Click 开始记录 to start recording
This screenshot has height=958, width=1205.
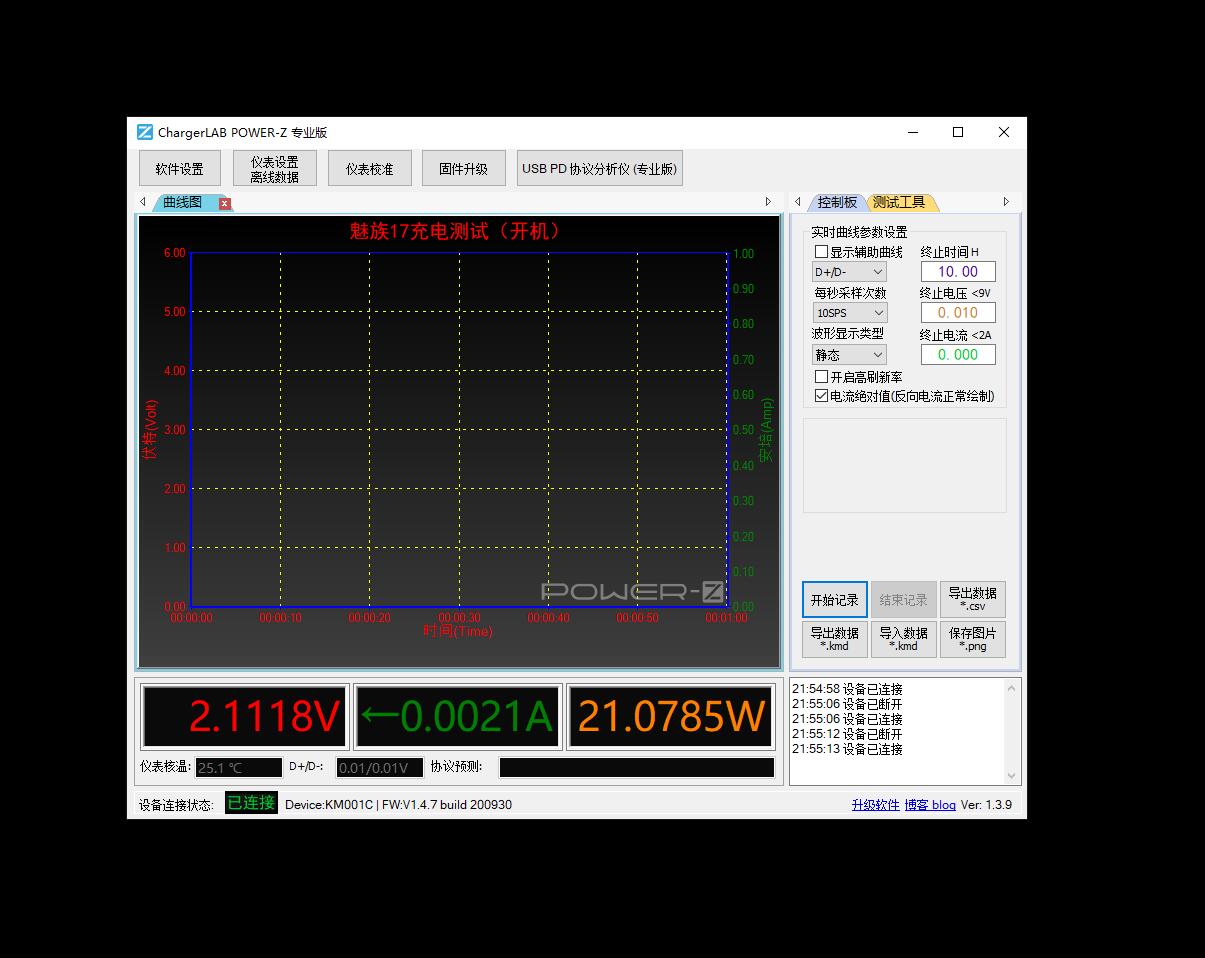(835, 600)
